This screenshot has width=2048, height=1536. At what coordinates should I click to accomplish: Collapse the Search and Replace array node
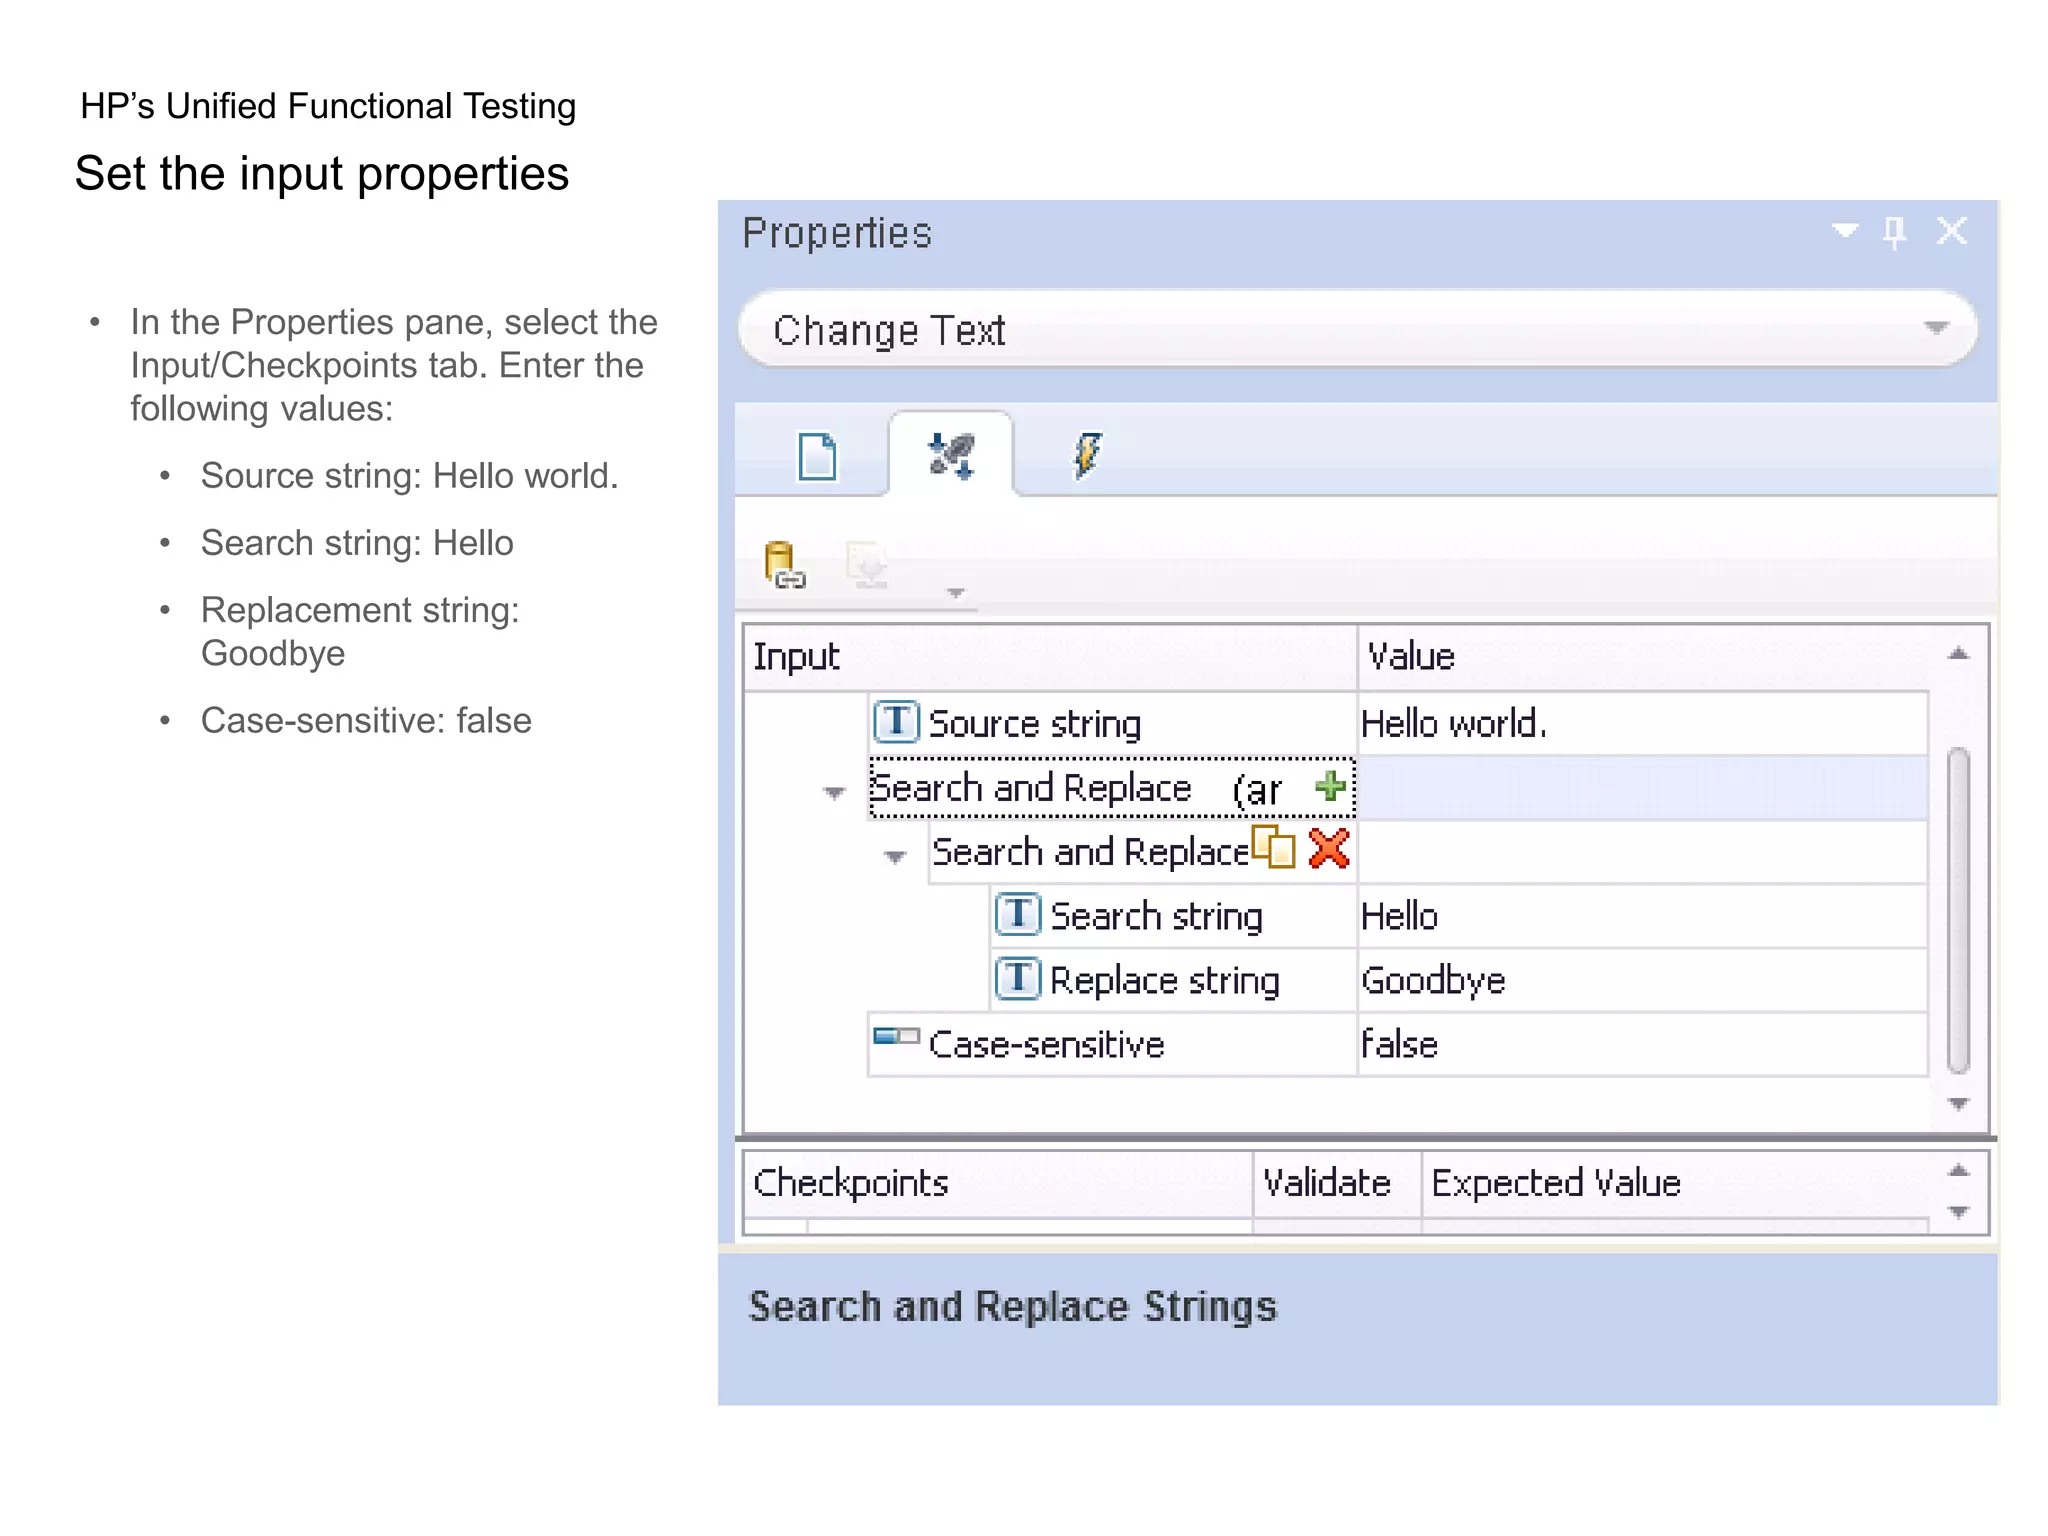pyautogui.click(x=834, y=793)
